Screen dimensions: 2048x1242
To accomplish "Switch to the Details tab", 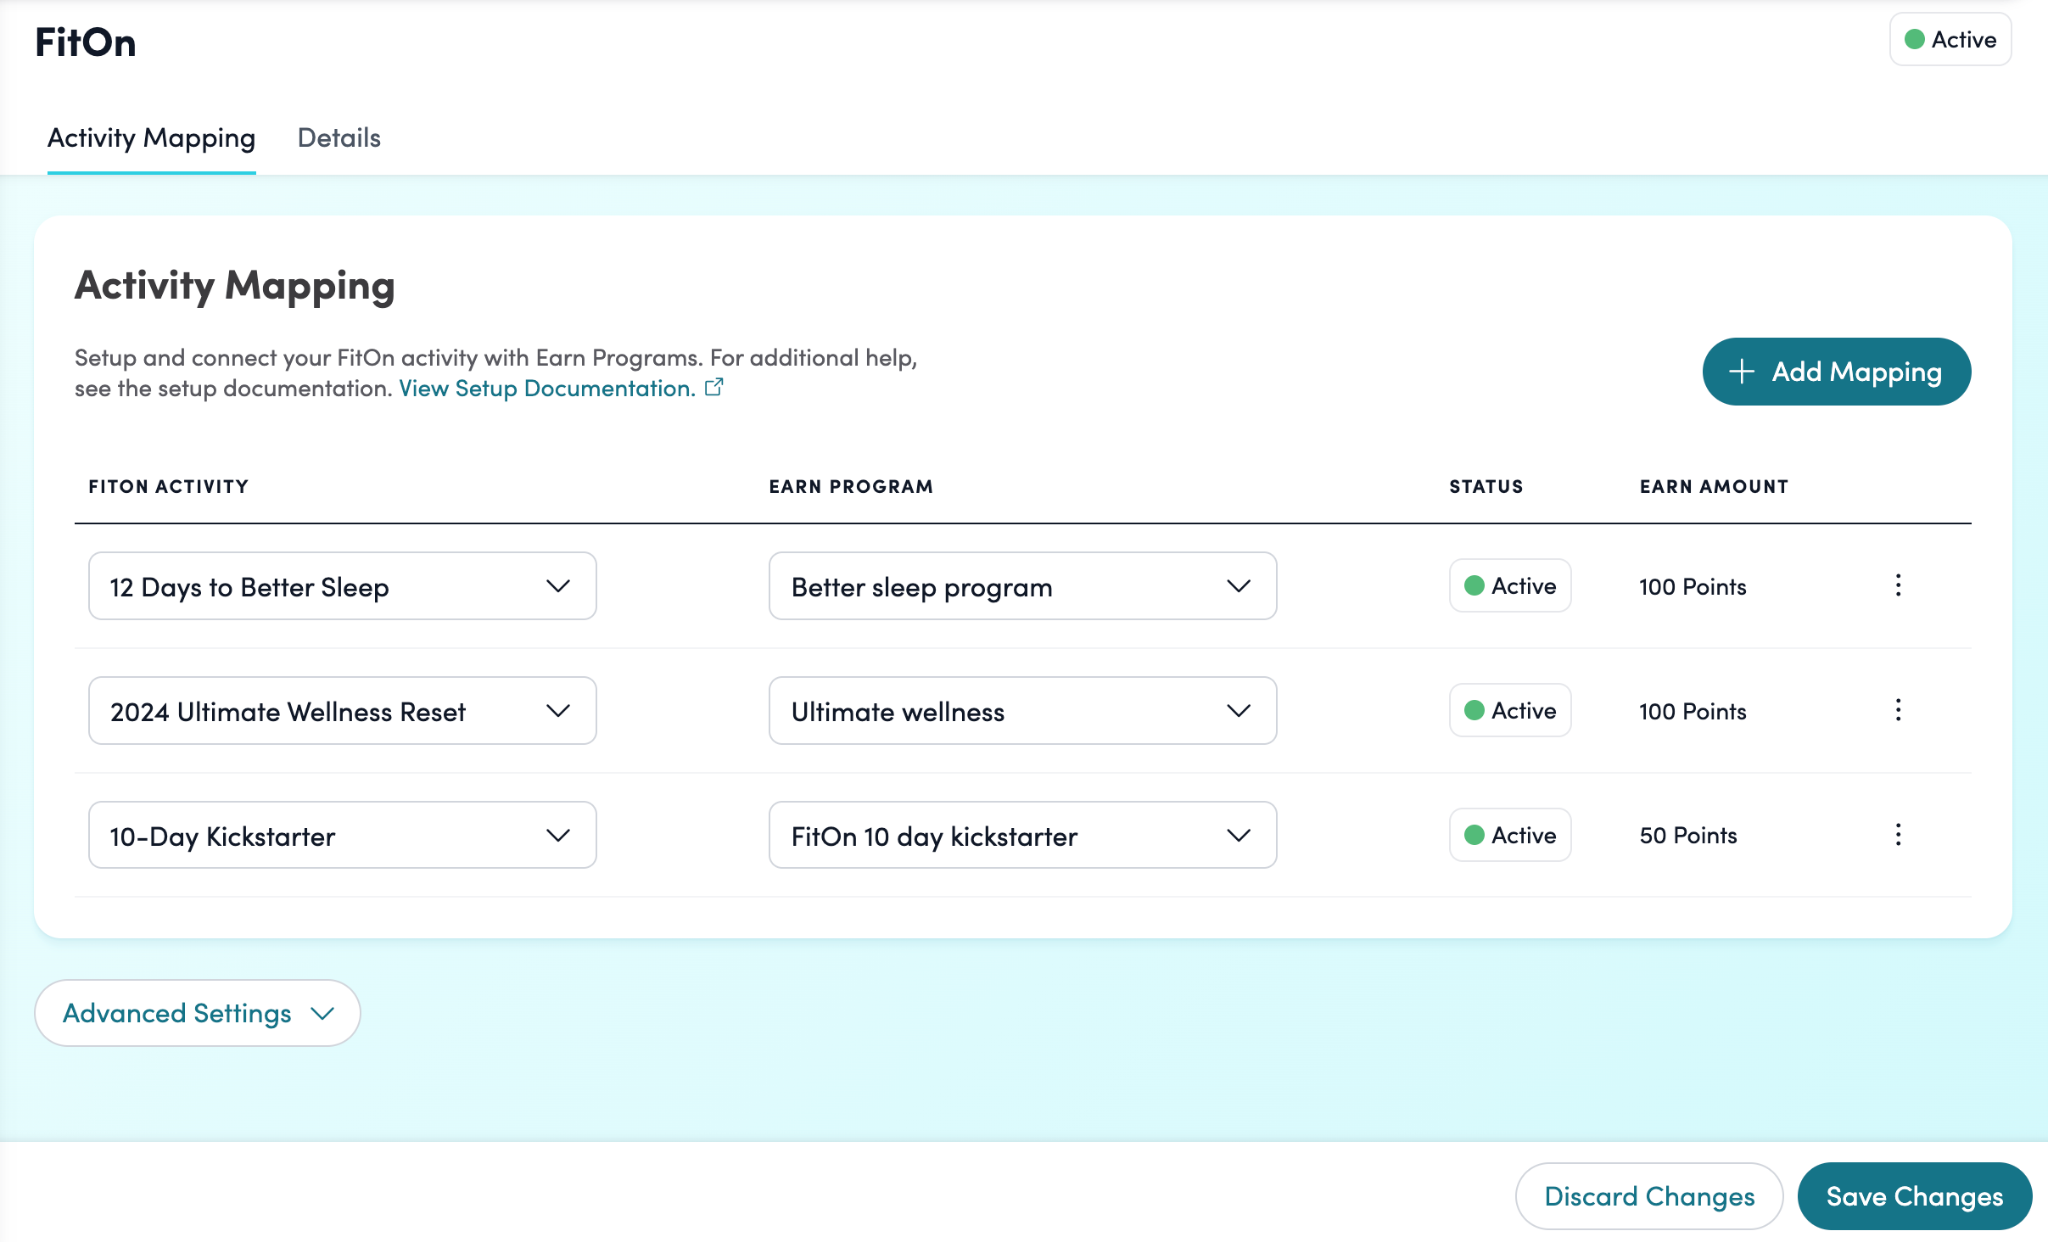I will pos(339,138).
